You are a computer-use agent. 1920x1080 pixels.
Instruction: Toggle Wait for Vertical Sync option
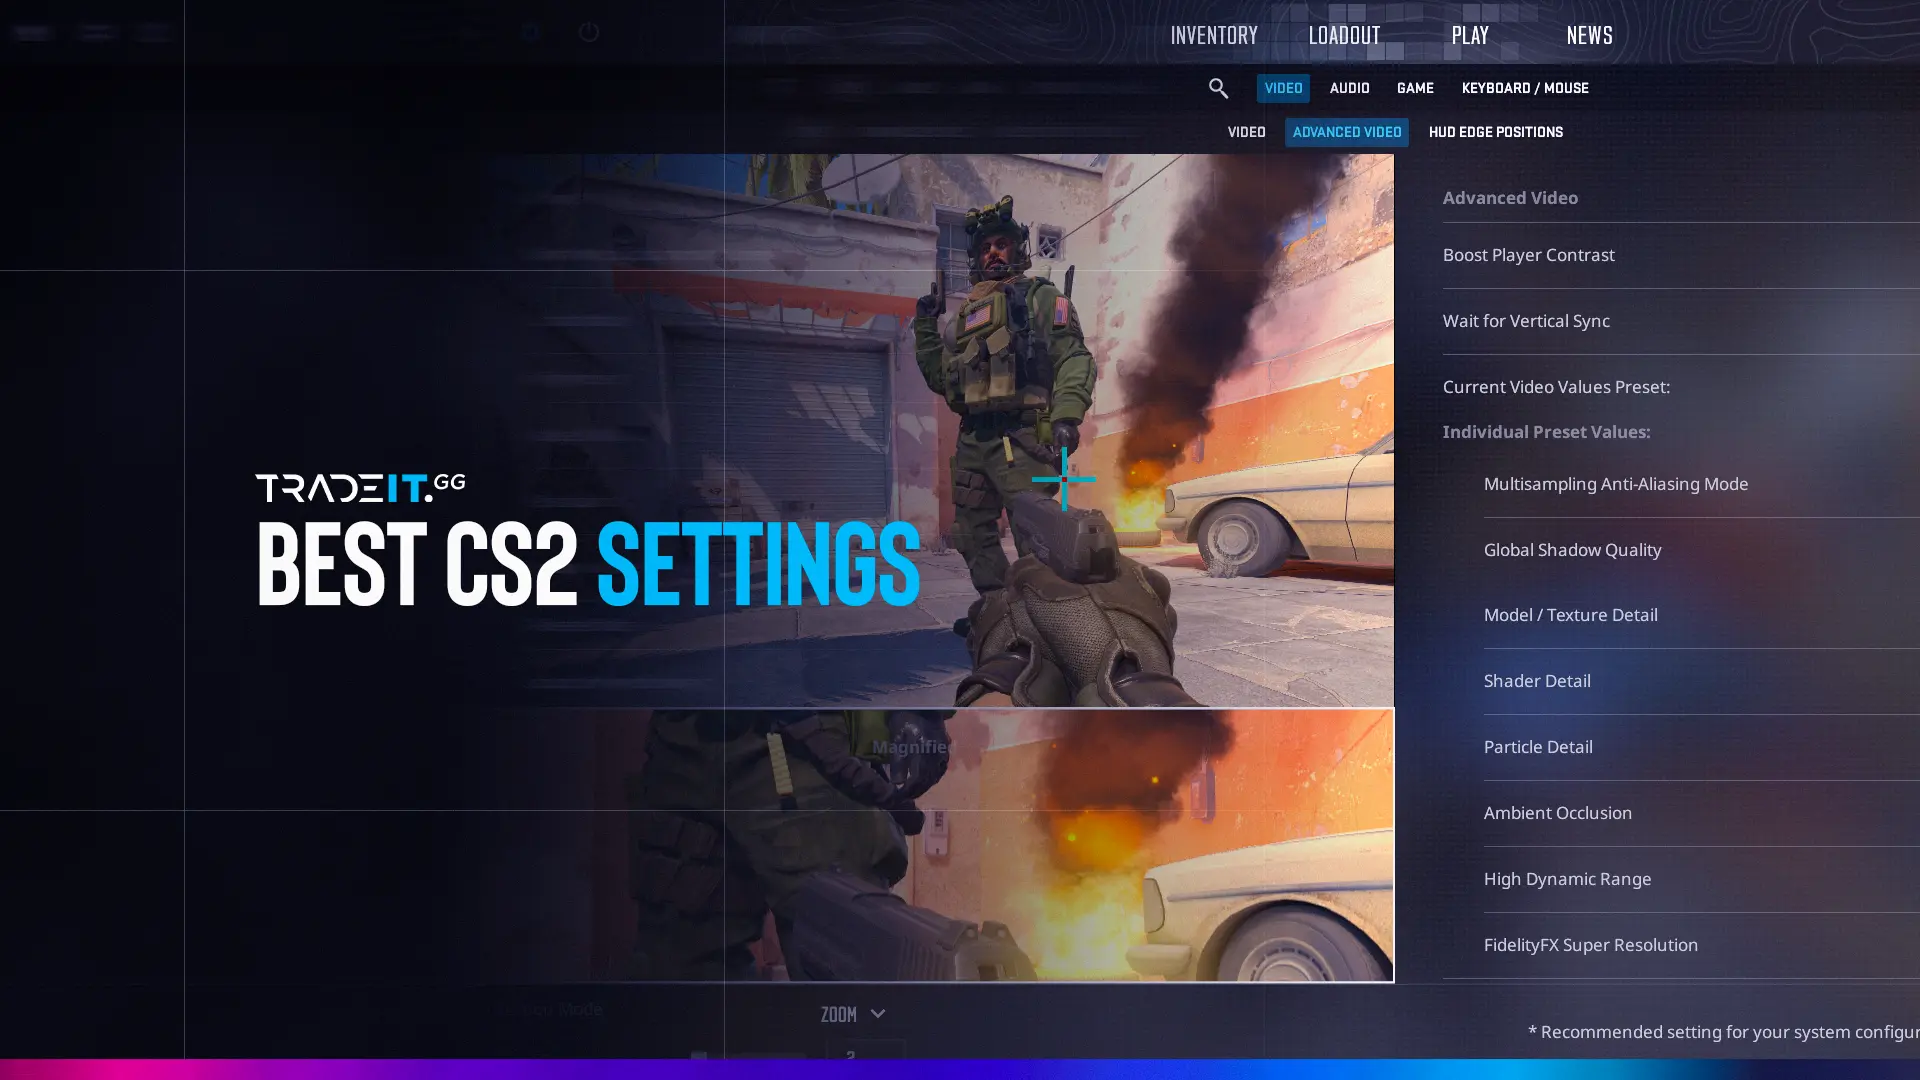click(1526, 320)
